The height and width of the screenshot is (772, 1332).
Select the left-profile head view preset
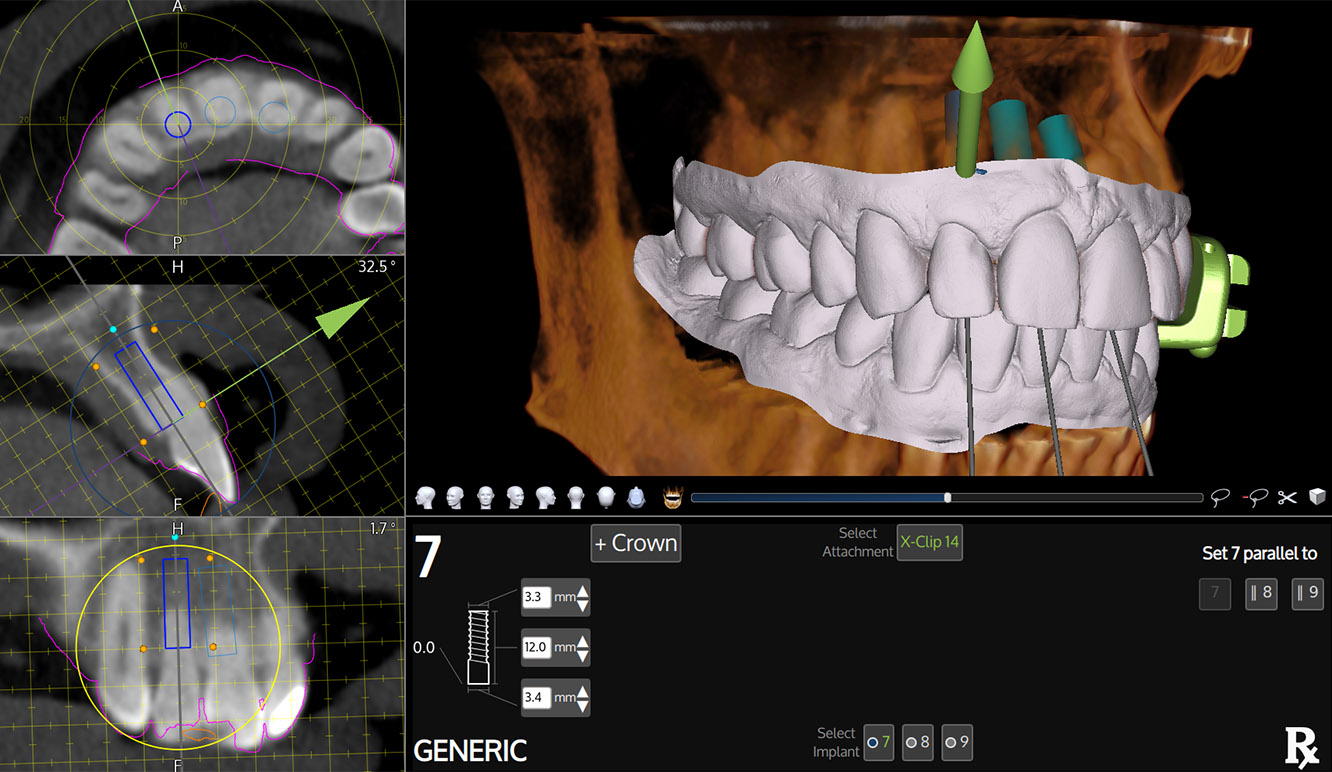pyautogui.click(x=425, y=497)
